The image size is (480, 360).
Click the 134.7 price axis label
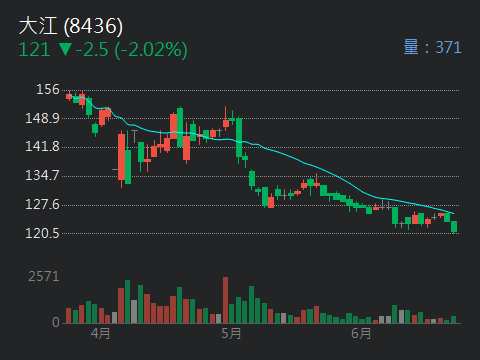[42, 175]
